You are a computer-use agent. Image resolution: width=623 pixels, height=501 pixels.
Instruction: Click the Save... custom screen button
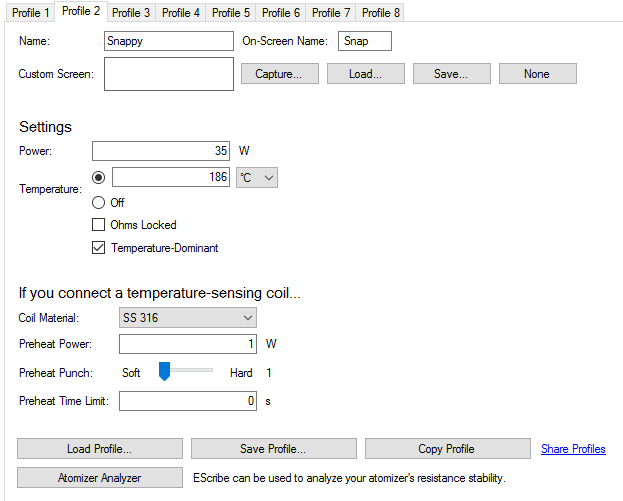click(450, 74)
